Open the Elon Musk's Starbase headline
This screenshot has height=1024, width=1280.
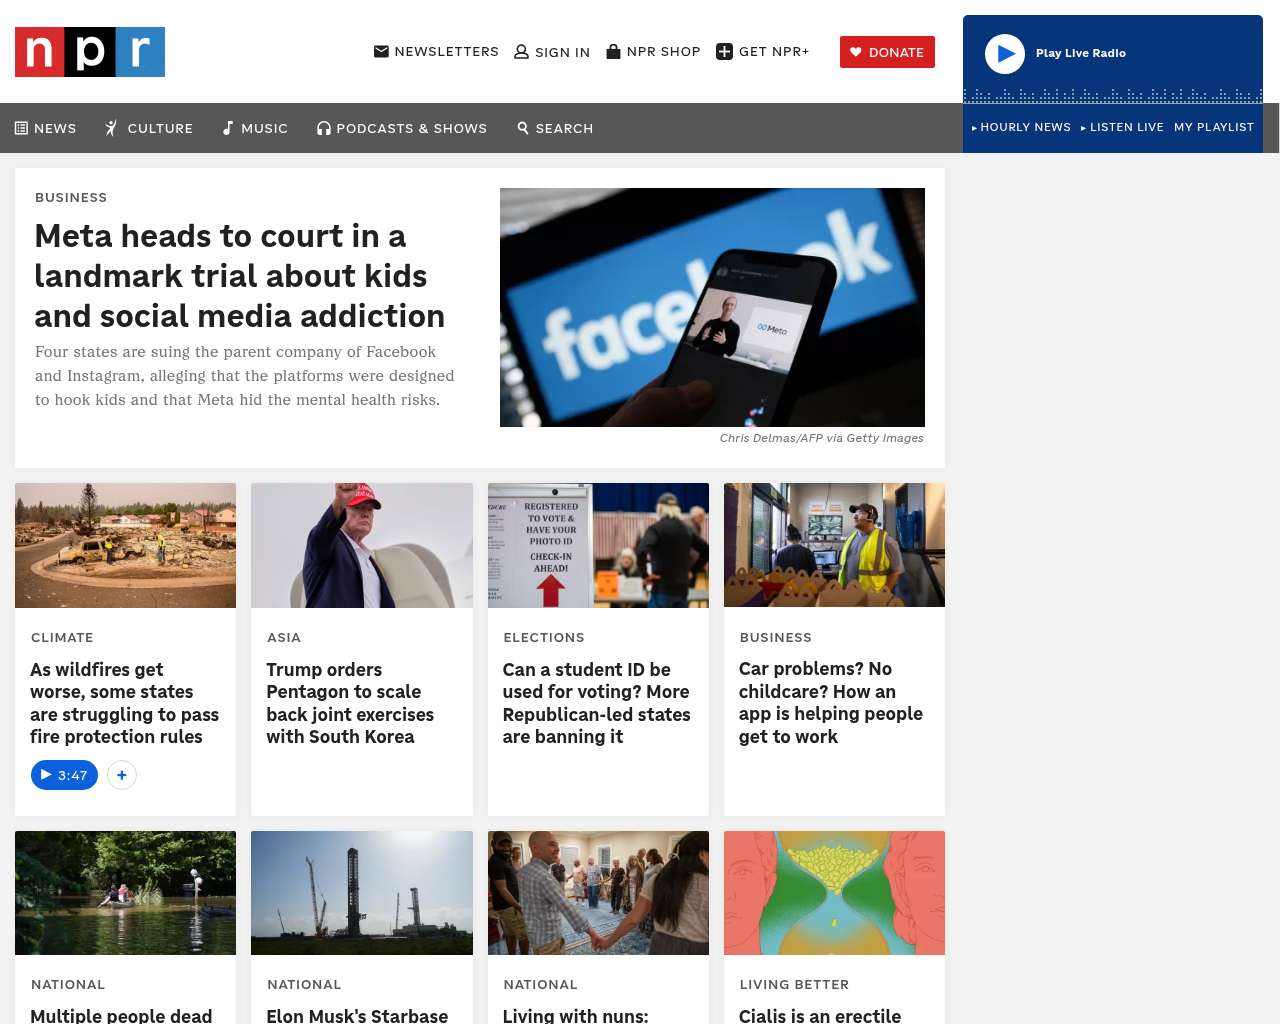click(x=357, y=1015)
